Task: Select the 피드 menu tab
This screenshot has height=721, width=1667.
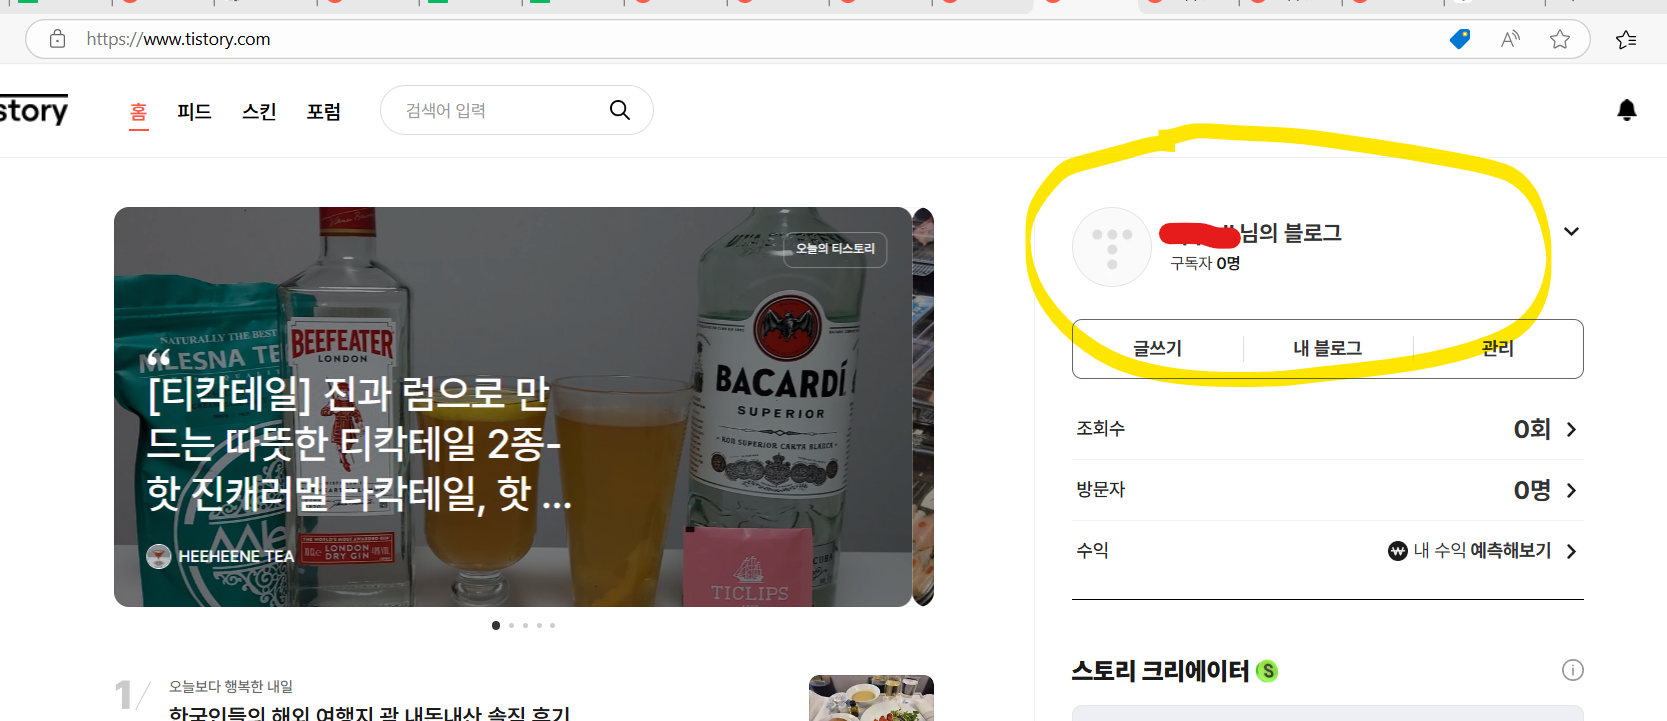Action: pyautogui.click(x=194, y=111)
